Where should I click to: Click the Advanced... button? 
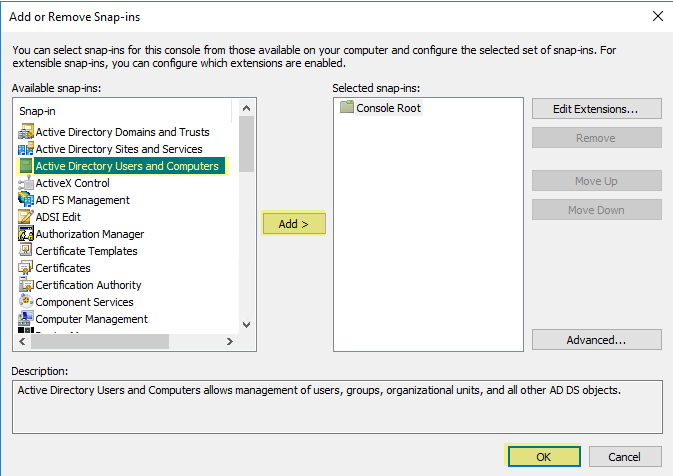[x=596, y=340]
